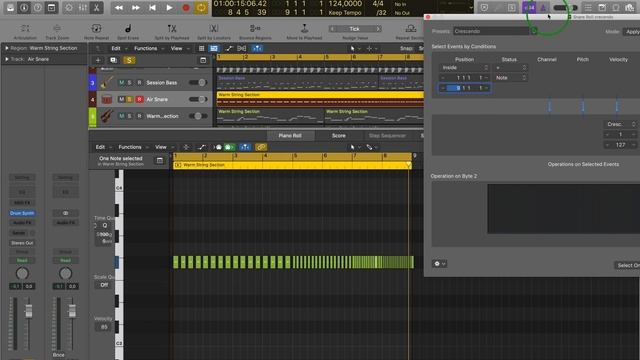This screenshot has width=640, height=360.
Task: Mute the Session Bass track
Action: (x=121, y=82)
